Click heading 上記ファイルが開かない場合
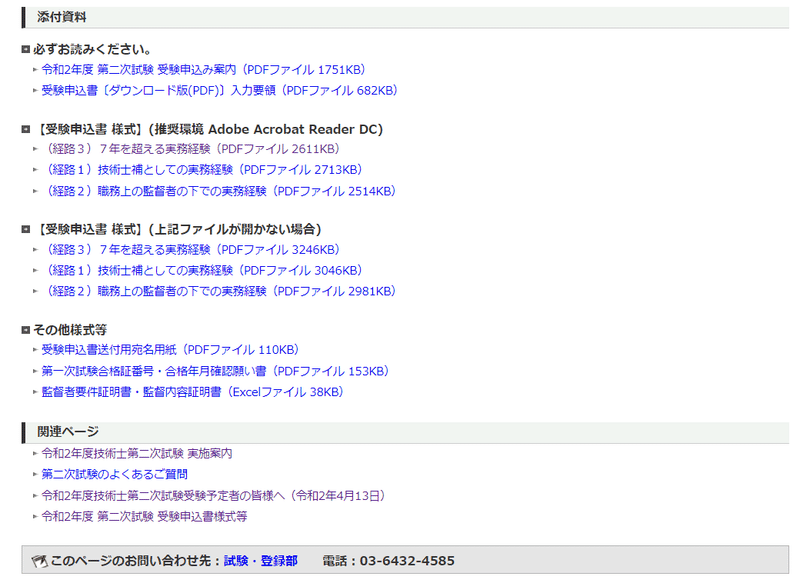The height and width of the screenshot is (583, 800). 179,230
